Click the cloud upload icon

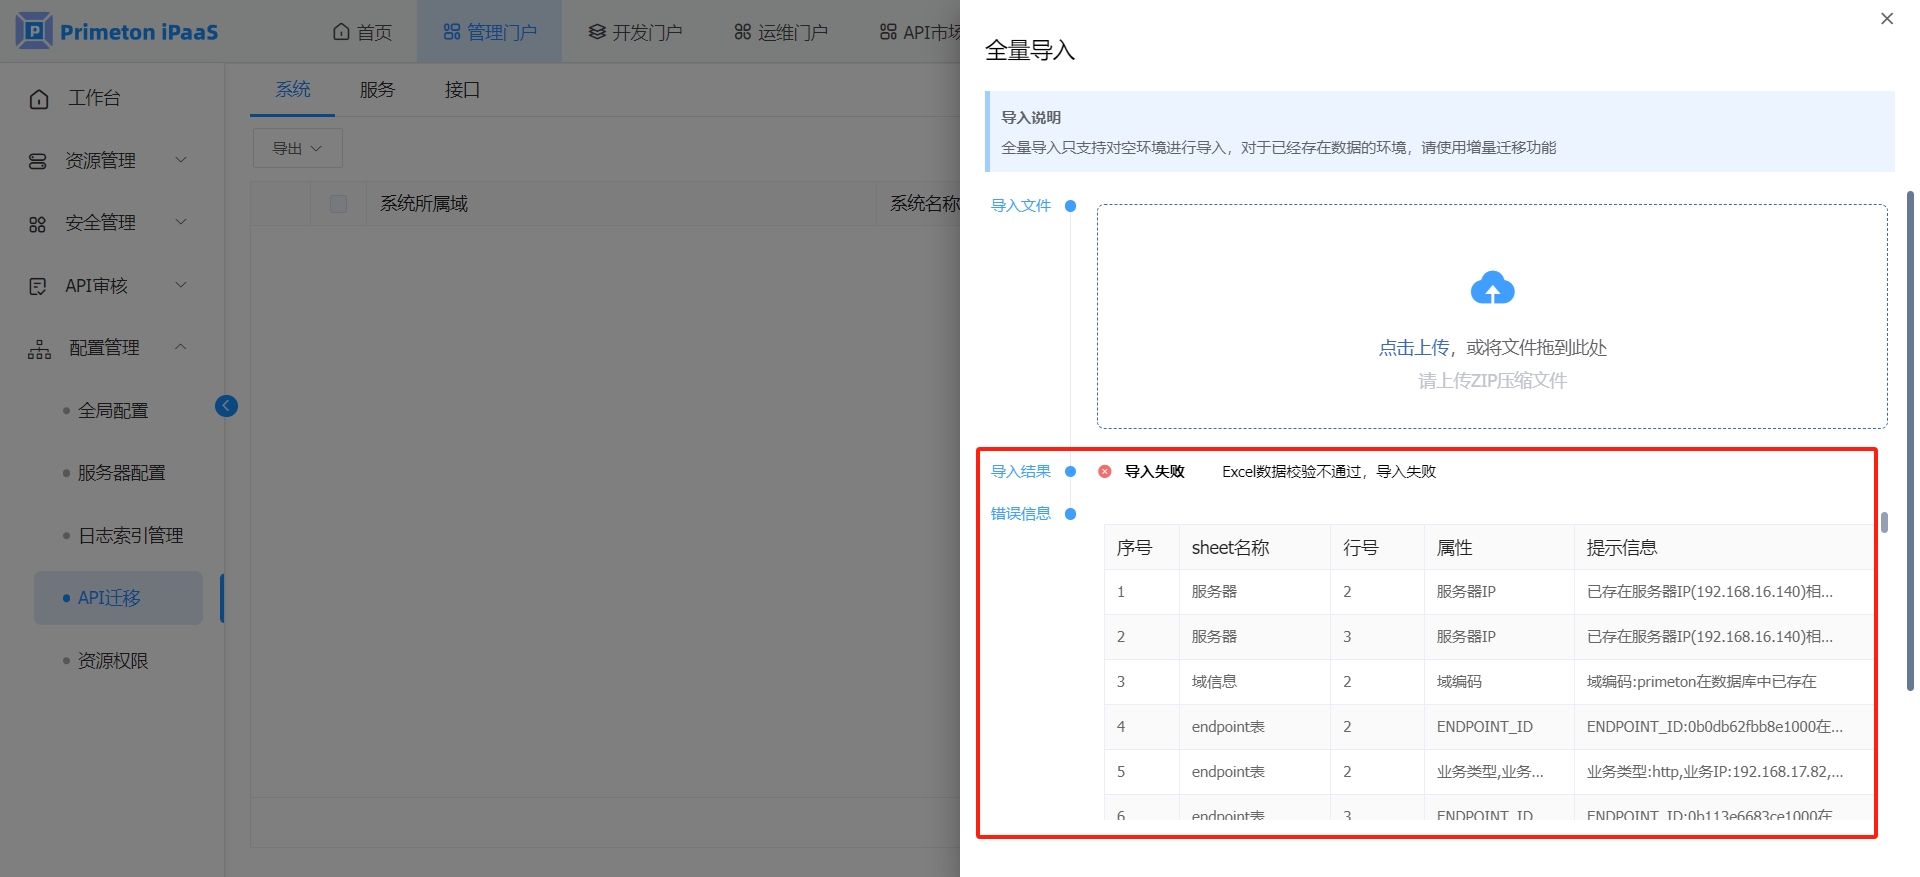pos(1492,288)
